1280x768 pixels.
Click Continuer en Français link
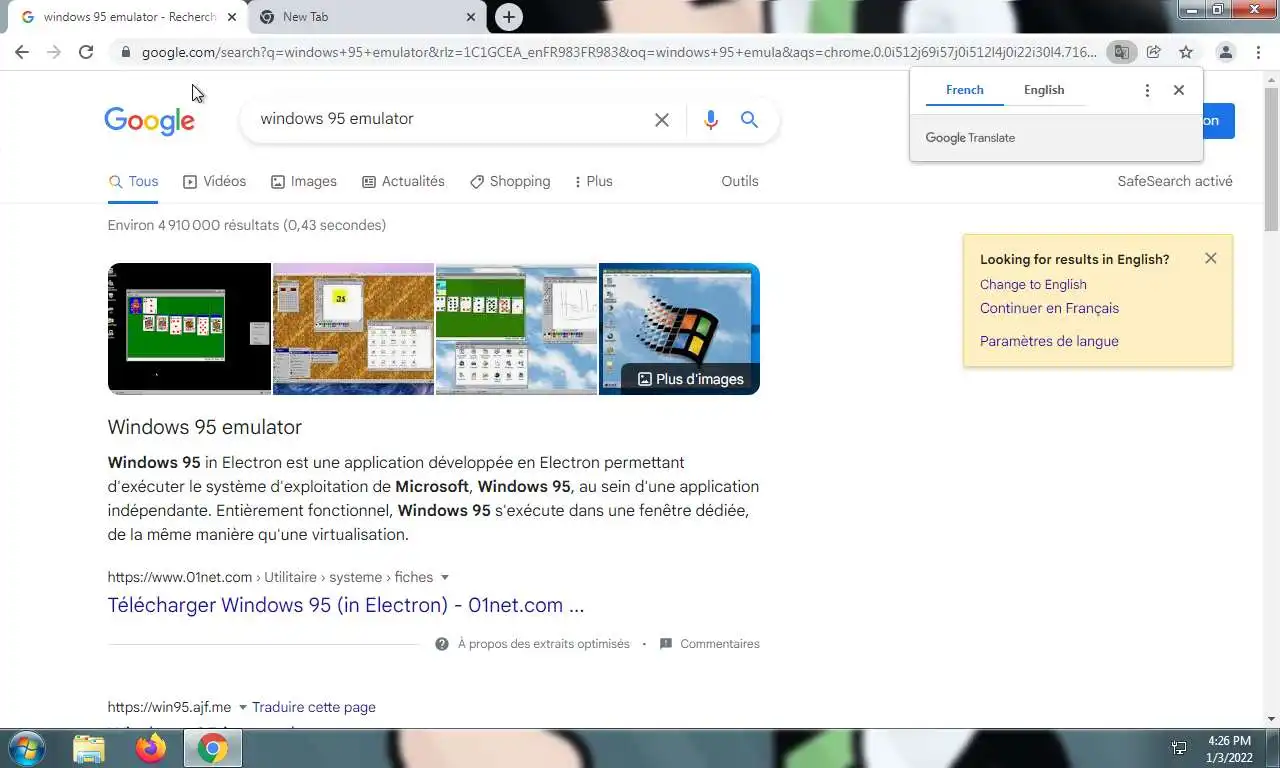[x=1049, y=308]
